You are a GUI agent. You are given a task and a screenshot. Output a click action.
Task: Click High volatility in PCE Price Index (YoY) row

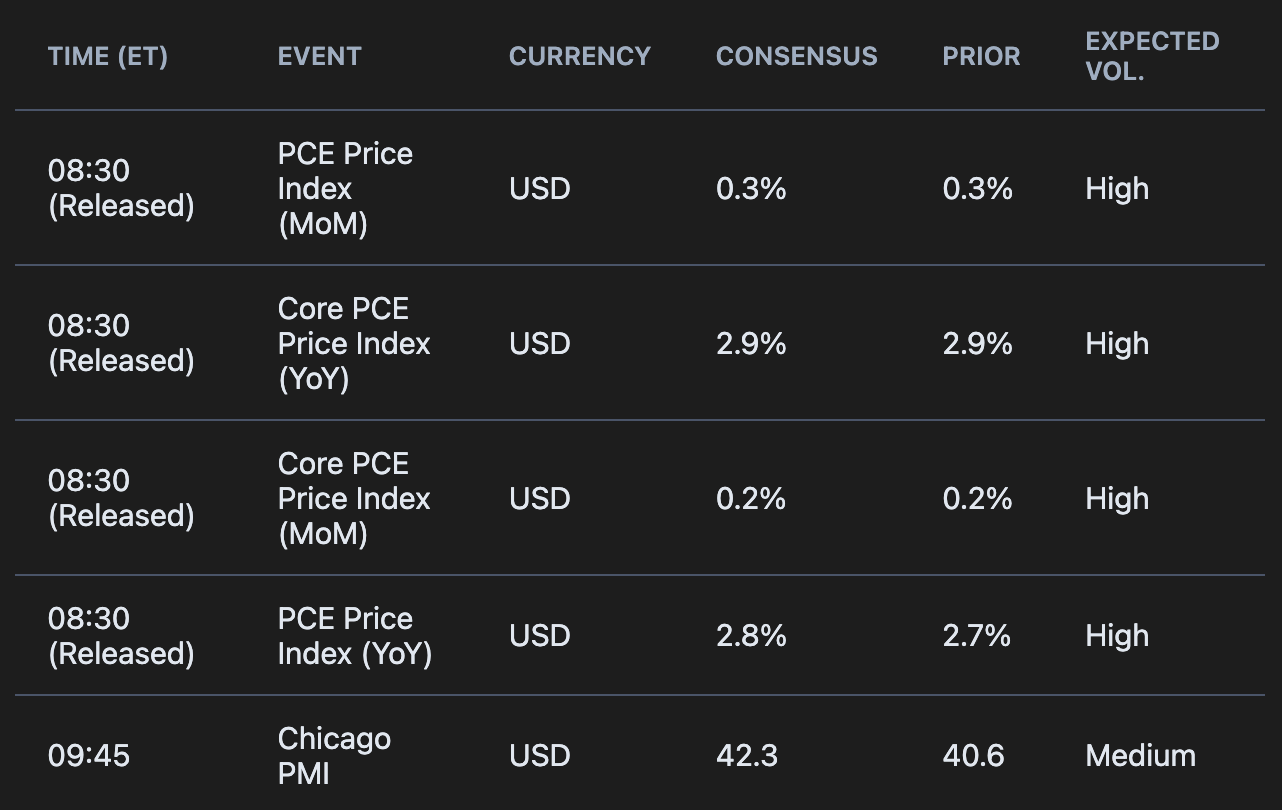[1117, 636]
